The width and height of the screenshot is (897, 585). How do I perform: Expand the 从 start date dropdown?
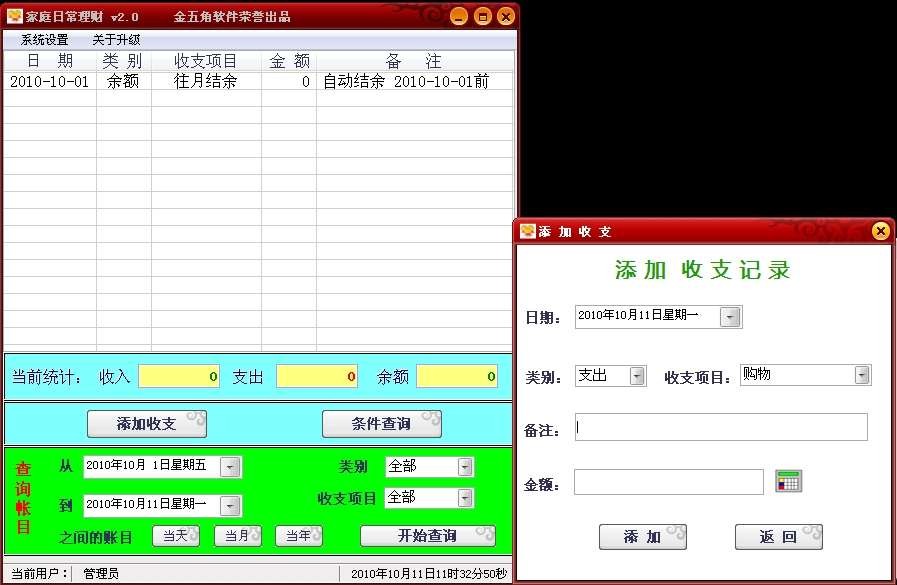(x=230, y=467)
